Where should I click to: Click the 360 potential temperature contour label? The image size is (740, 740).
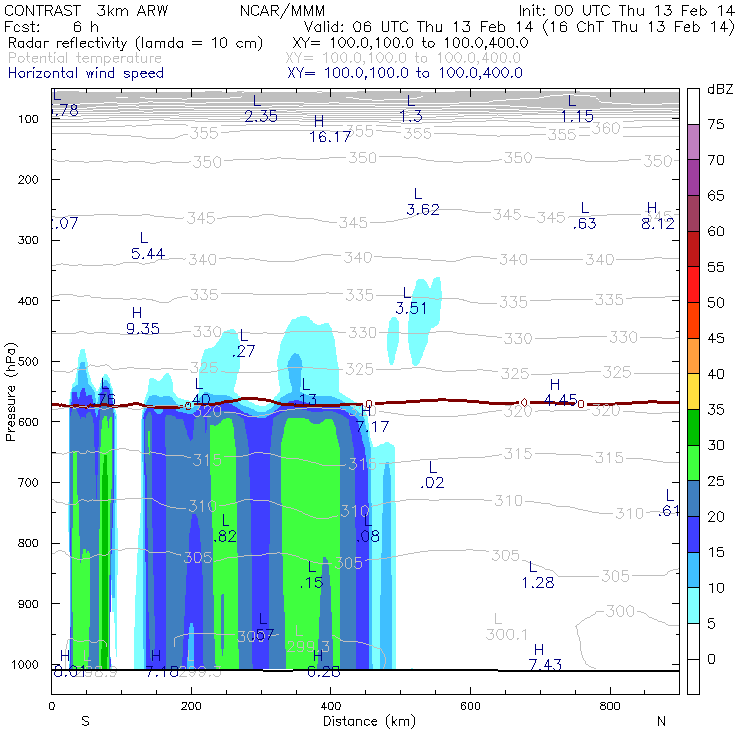pyautogui.click(x=605, y=128)
